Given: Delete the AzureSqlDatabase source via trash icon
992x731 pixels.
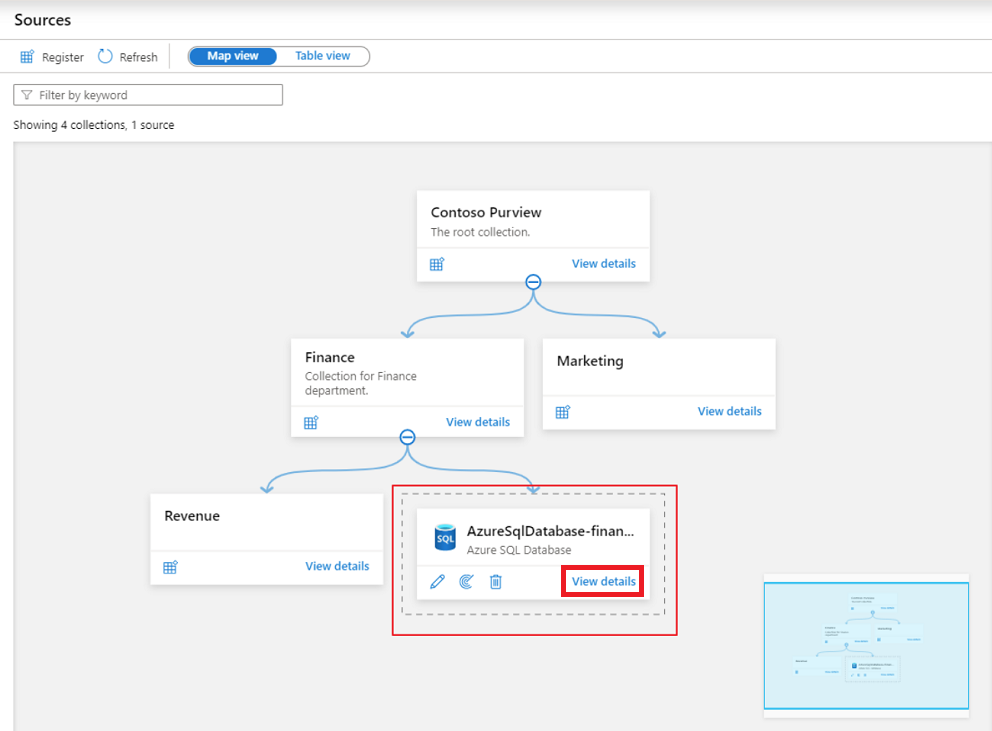Looking at the screenshot, I should click(x=495, y=581).
